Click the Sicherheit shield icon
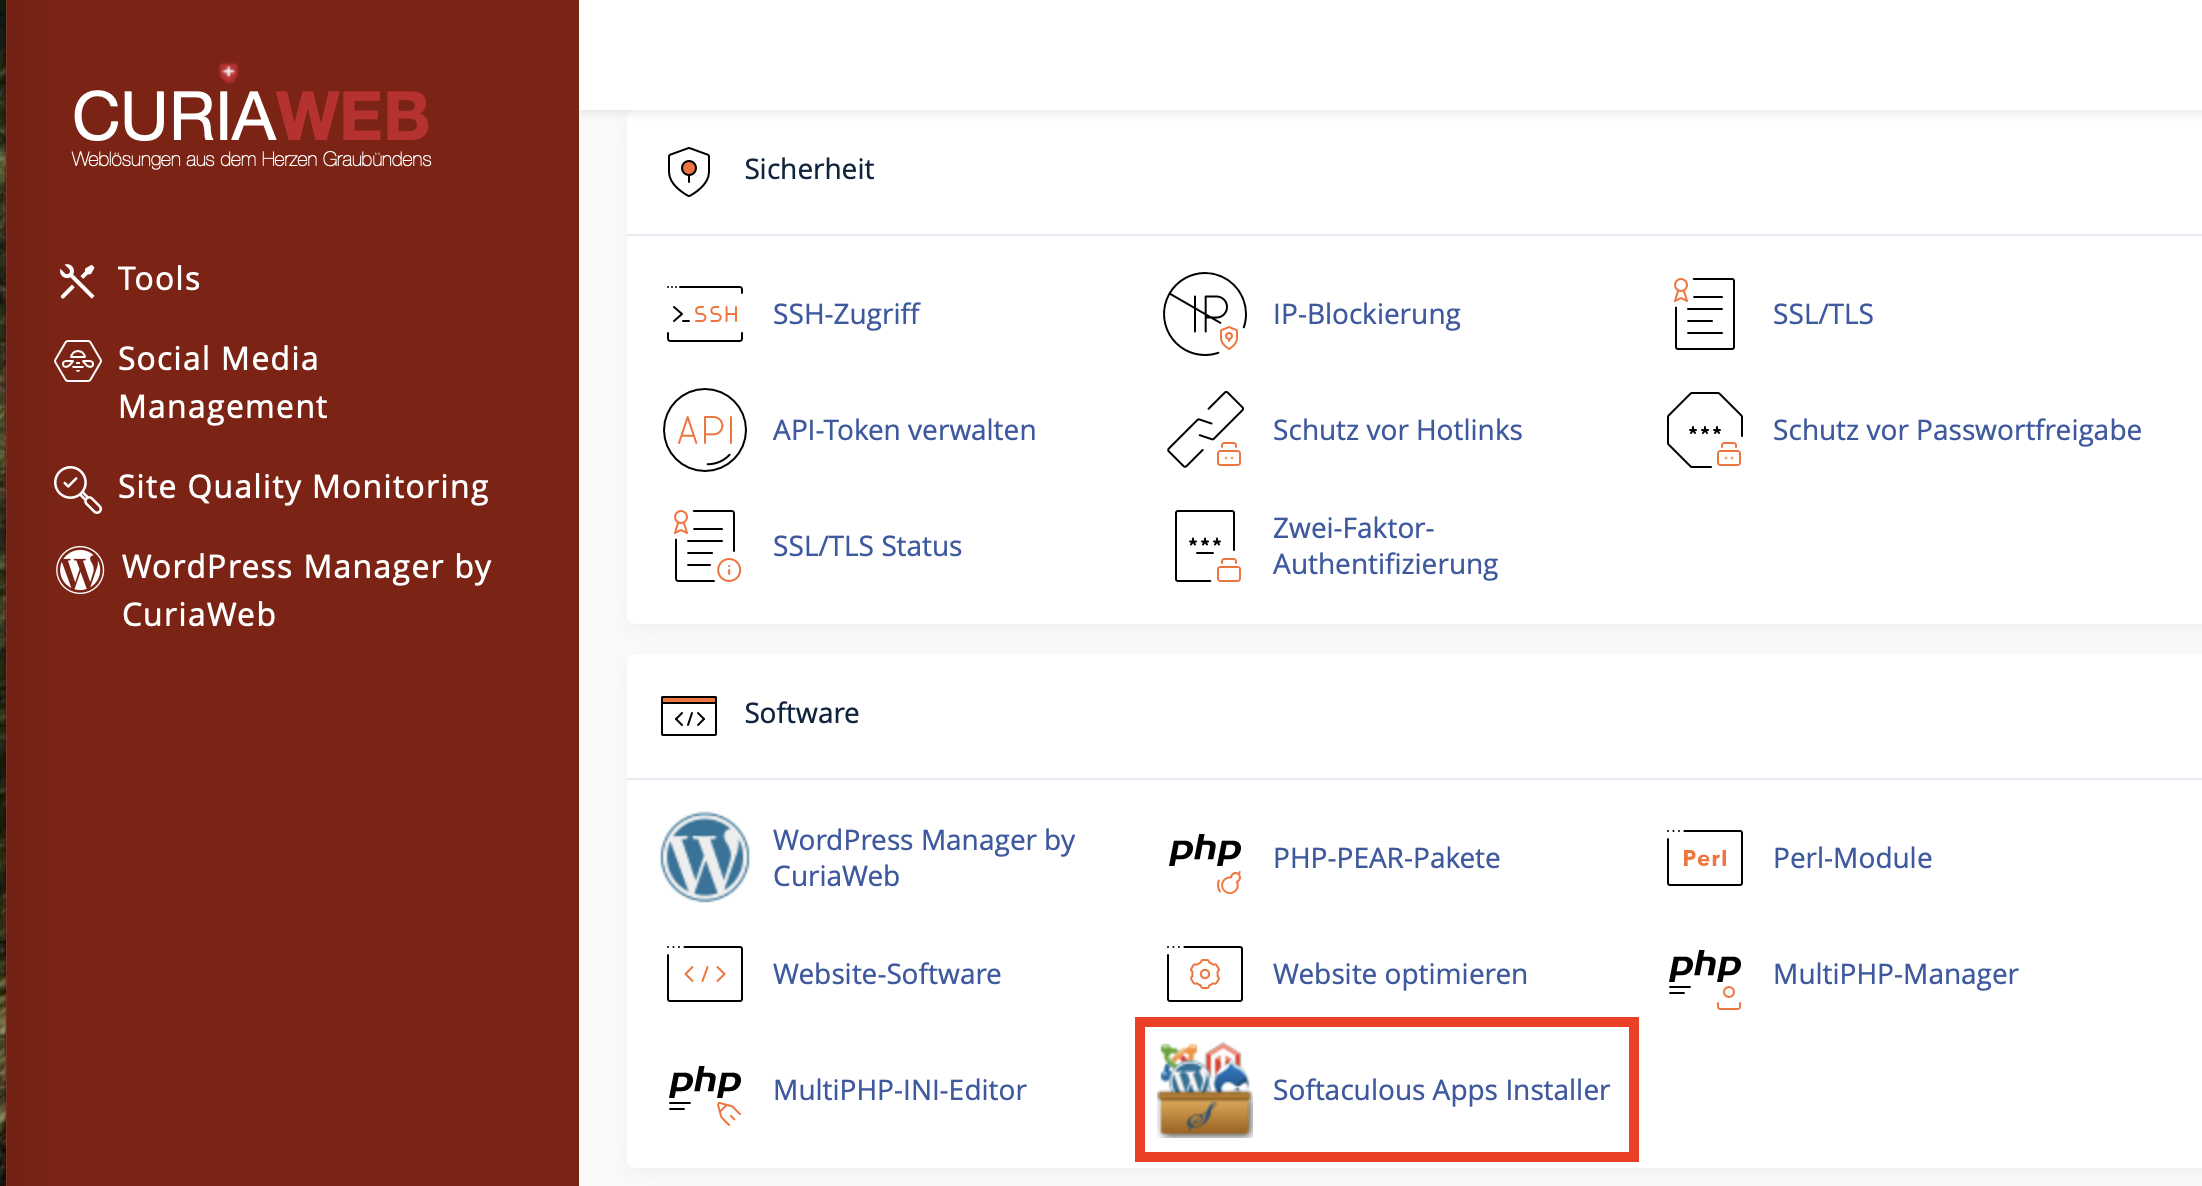Image resolution: width=2202 pixels, height=1186 pixels. 689,171
